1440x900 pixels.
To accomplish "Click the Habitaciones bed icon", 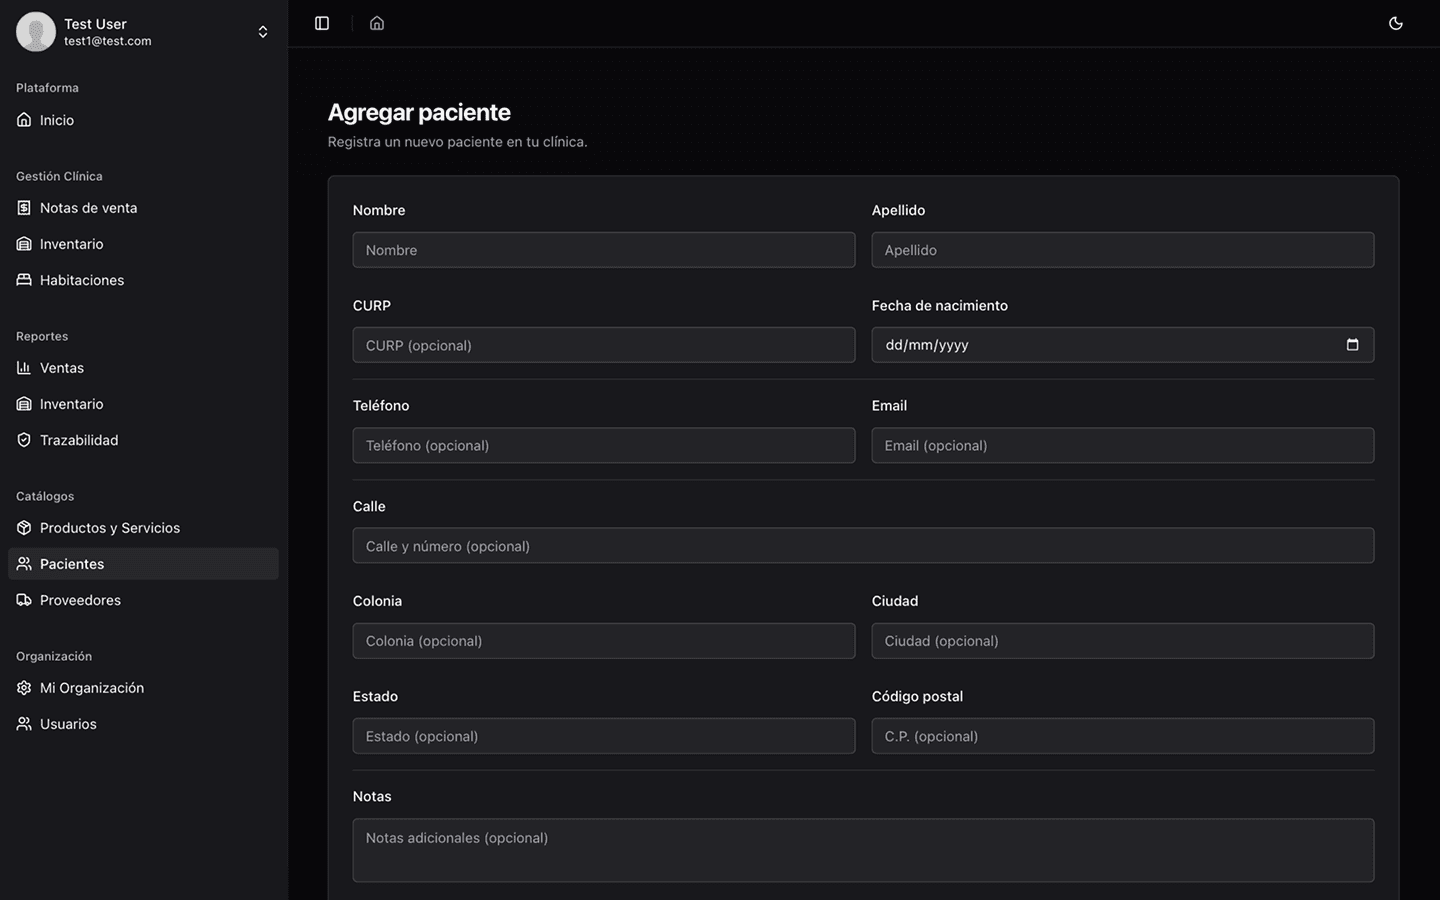I will (x=24, y=280).
